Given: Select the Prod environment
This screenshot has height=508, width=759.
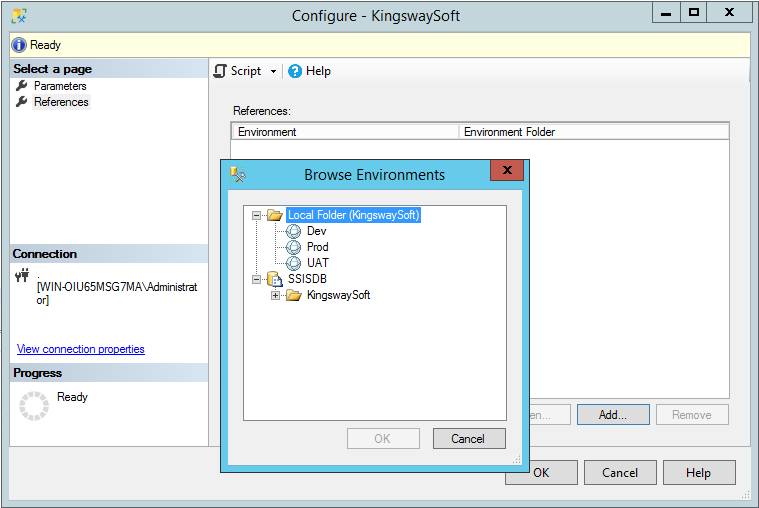Looking at the screenshot, I should coord(318,247).
